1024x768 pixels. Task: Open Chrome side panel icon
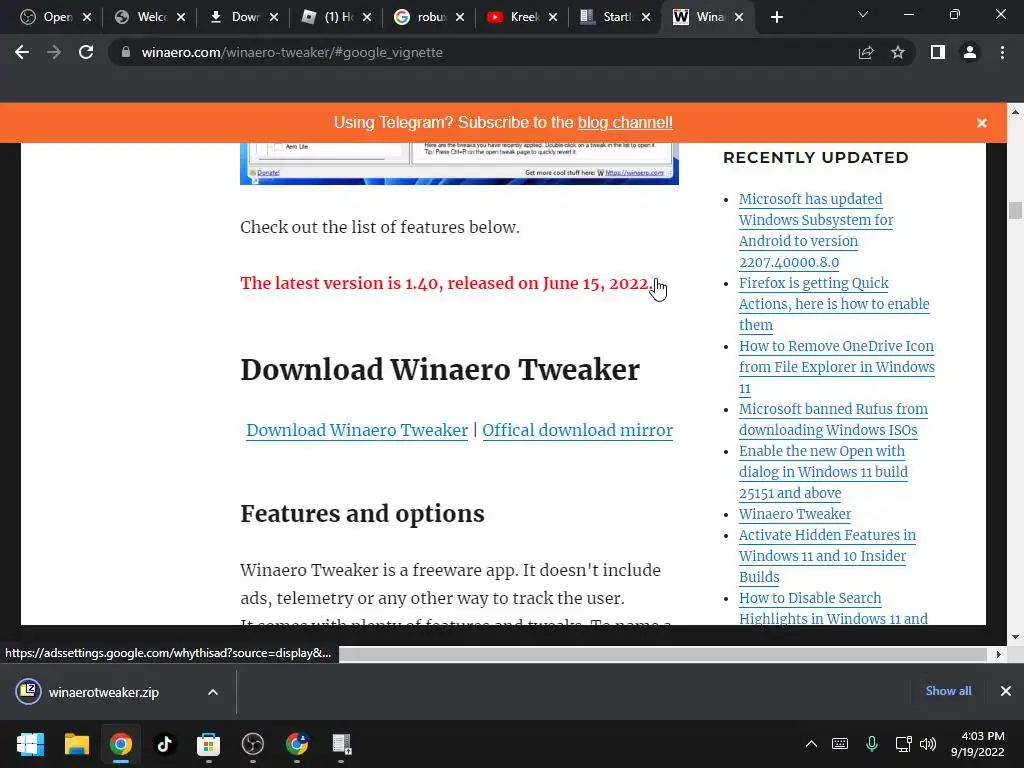coord(938,52)
